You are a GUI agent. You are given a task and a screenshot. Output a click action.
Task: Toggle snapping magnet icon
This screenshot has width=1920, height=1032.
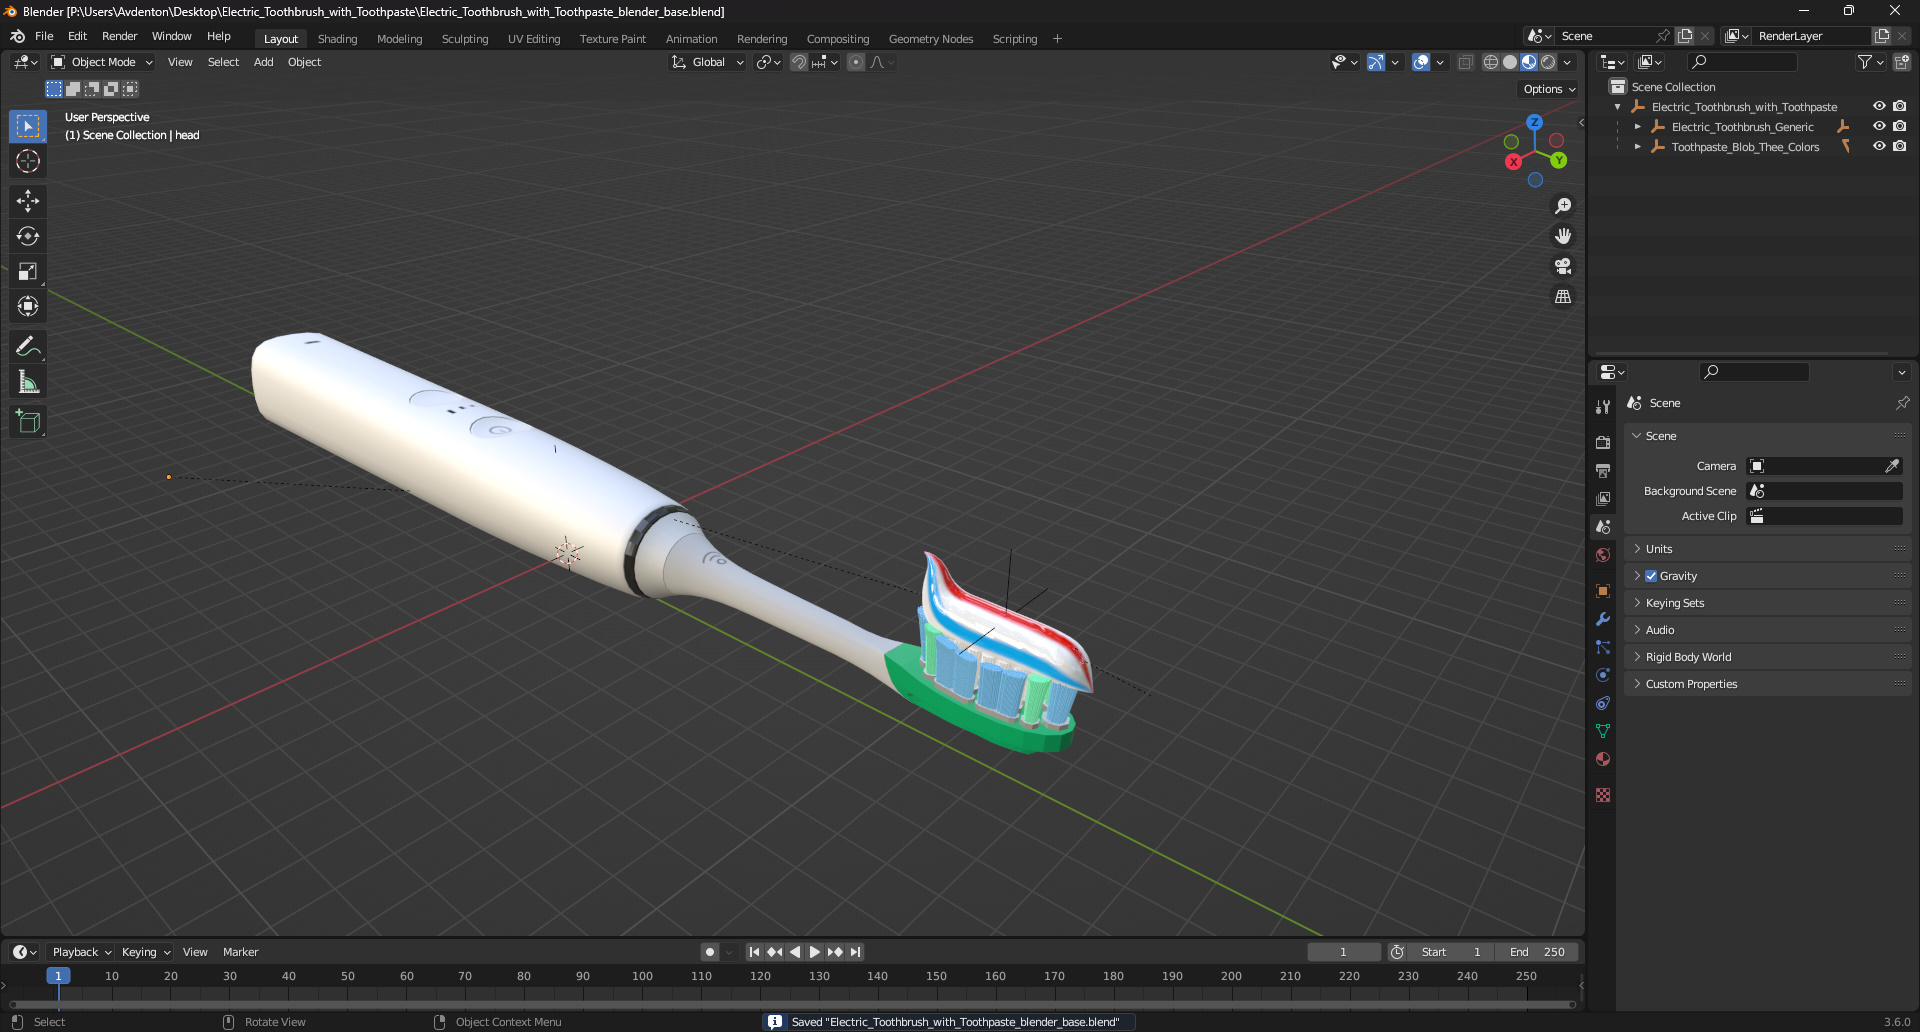click(799, 62)
